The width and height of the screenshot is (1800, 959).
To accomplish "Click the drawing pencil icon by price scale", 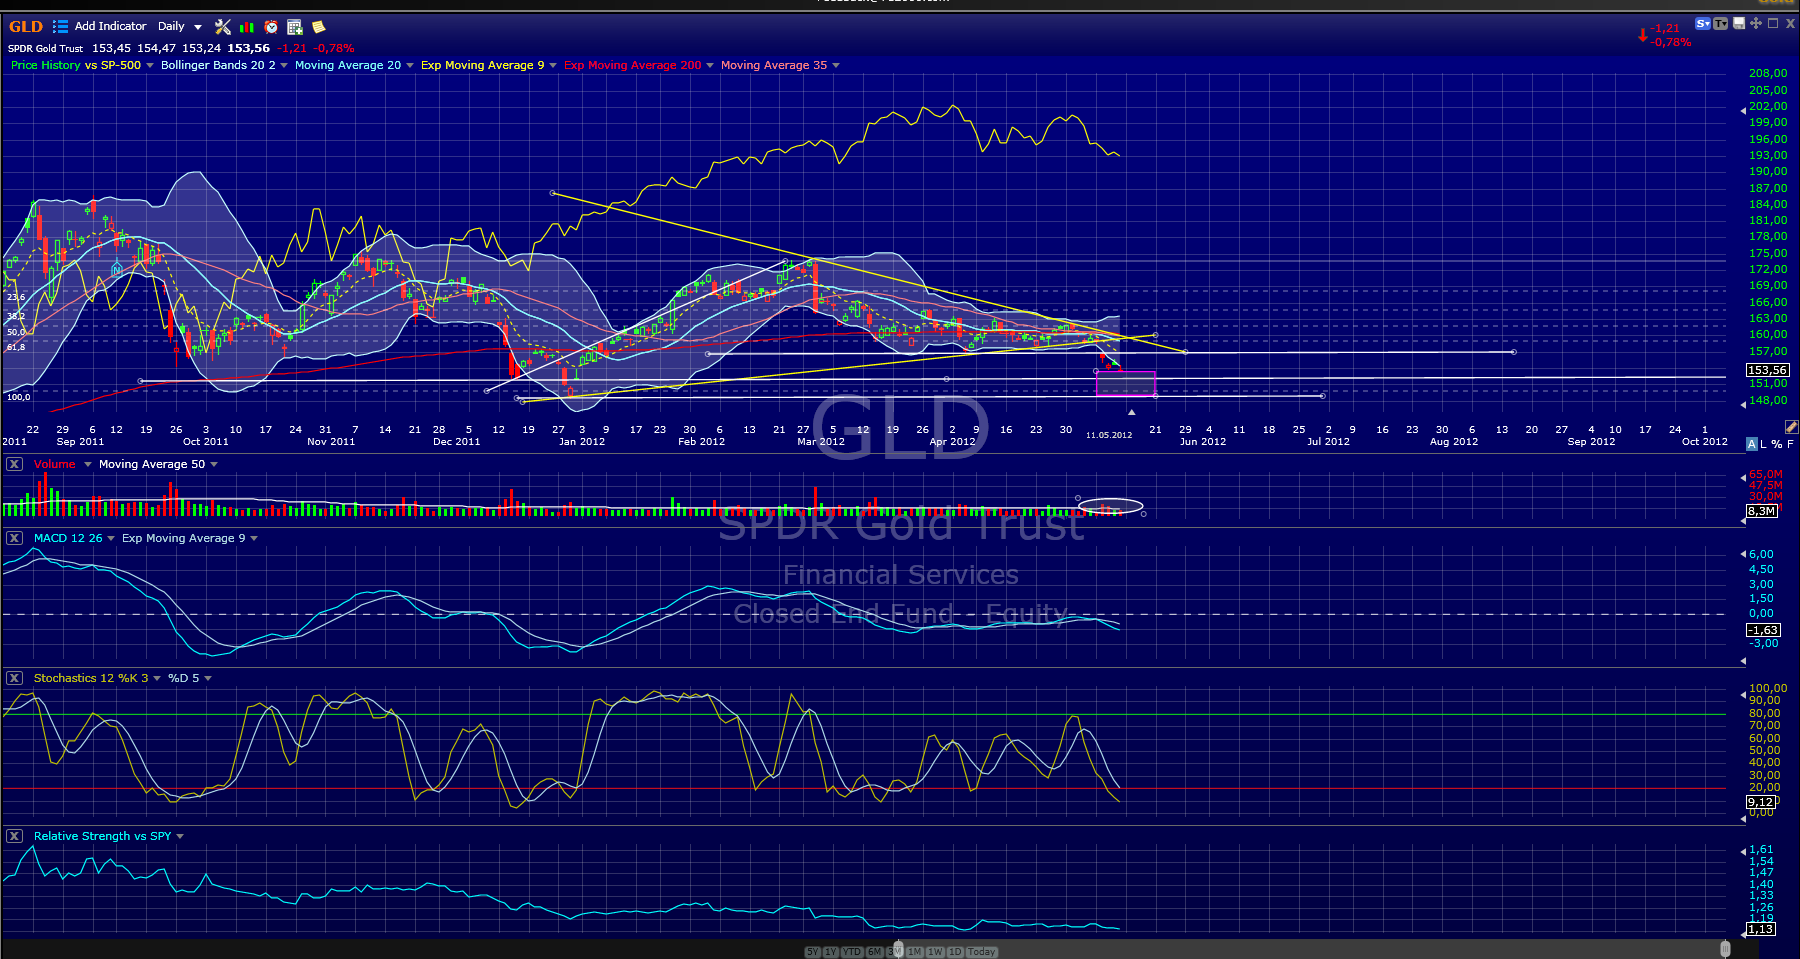I will click(1791, 427).
